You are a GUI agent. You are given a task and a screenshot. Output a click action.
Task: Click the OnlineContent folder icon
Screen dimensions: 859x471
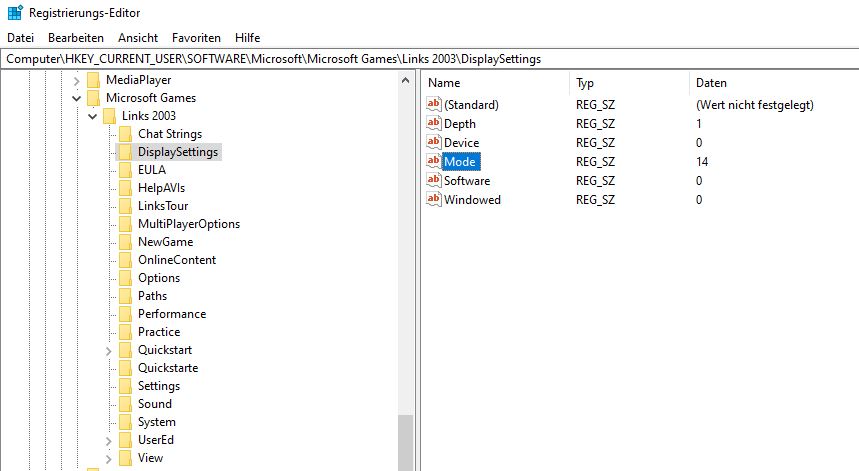tap(125, 260)
